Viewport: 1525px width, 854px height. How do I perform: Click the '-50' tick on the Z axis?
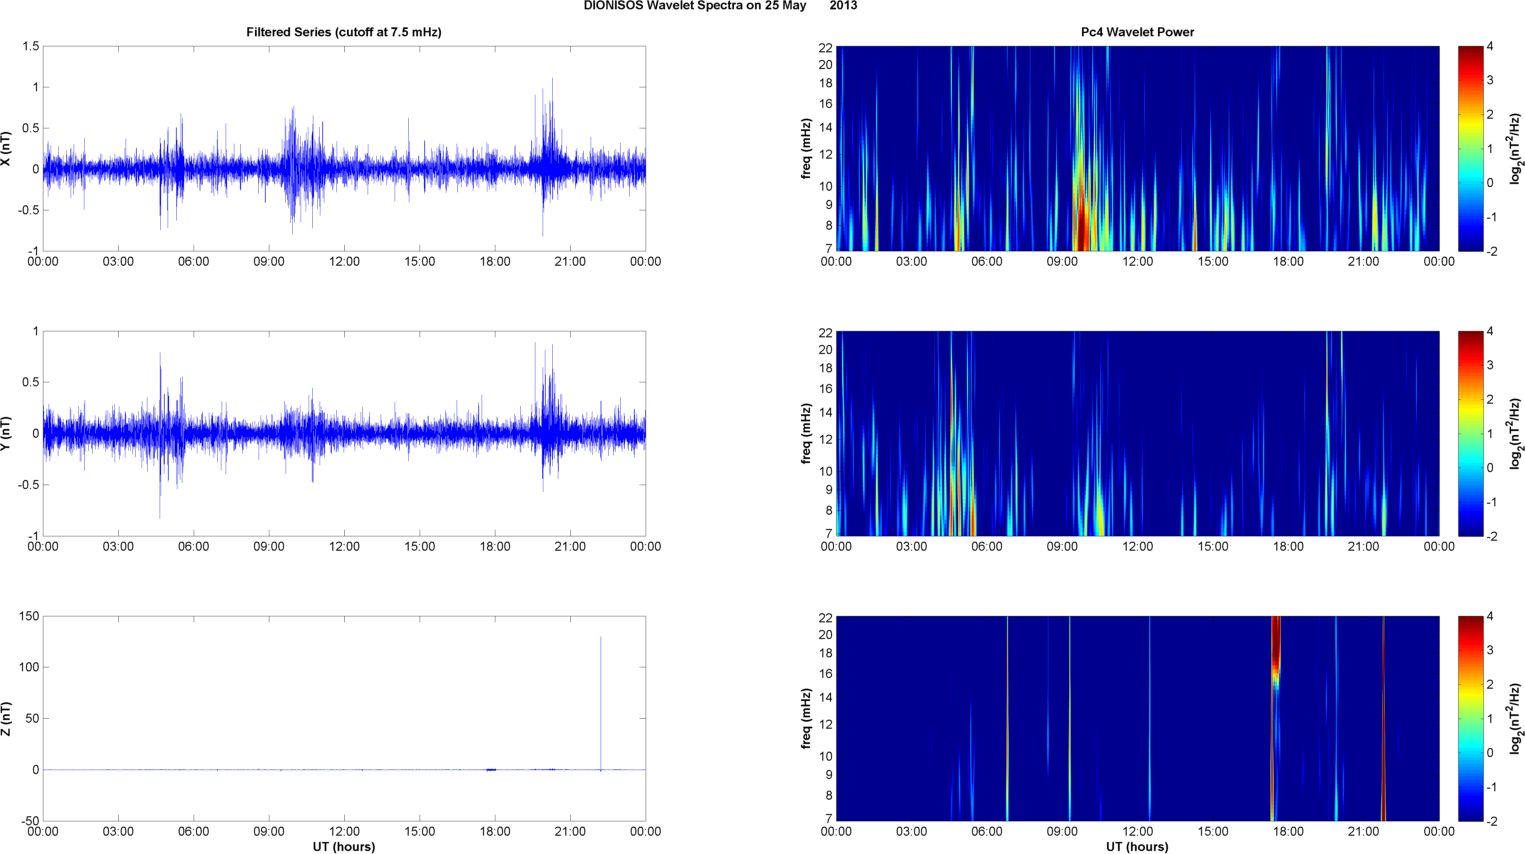28,822
